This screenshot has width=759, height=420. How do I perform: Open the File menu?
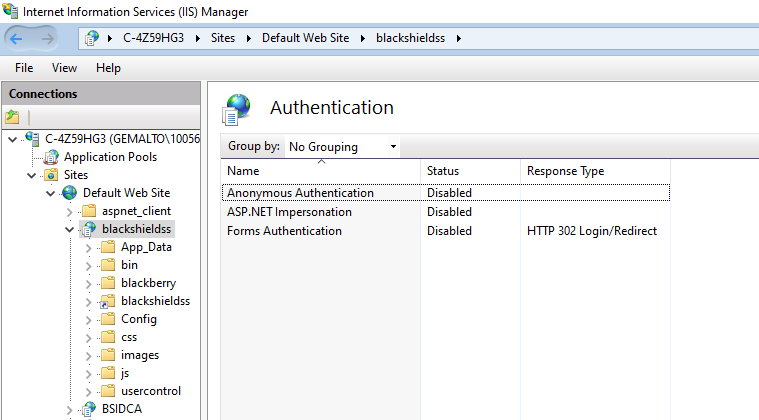(x=24, y=68)
